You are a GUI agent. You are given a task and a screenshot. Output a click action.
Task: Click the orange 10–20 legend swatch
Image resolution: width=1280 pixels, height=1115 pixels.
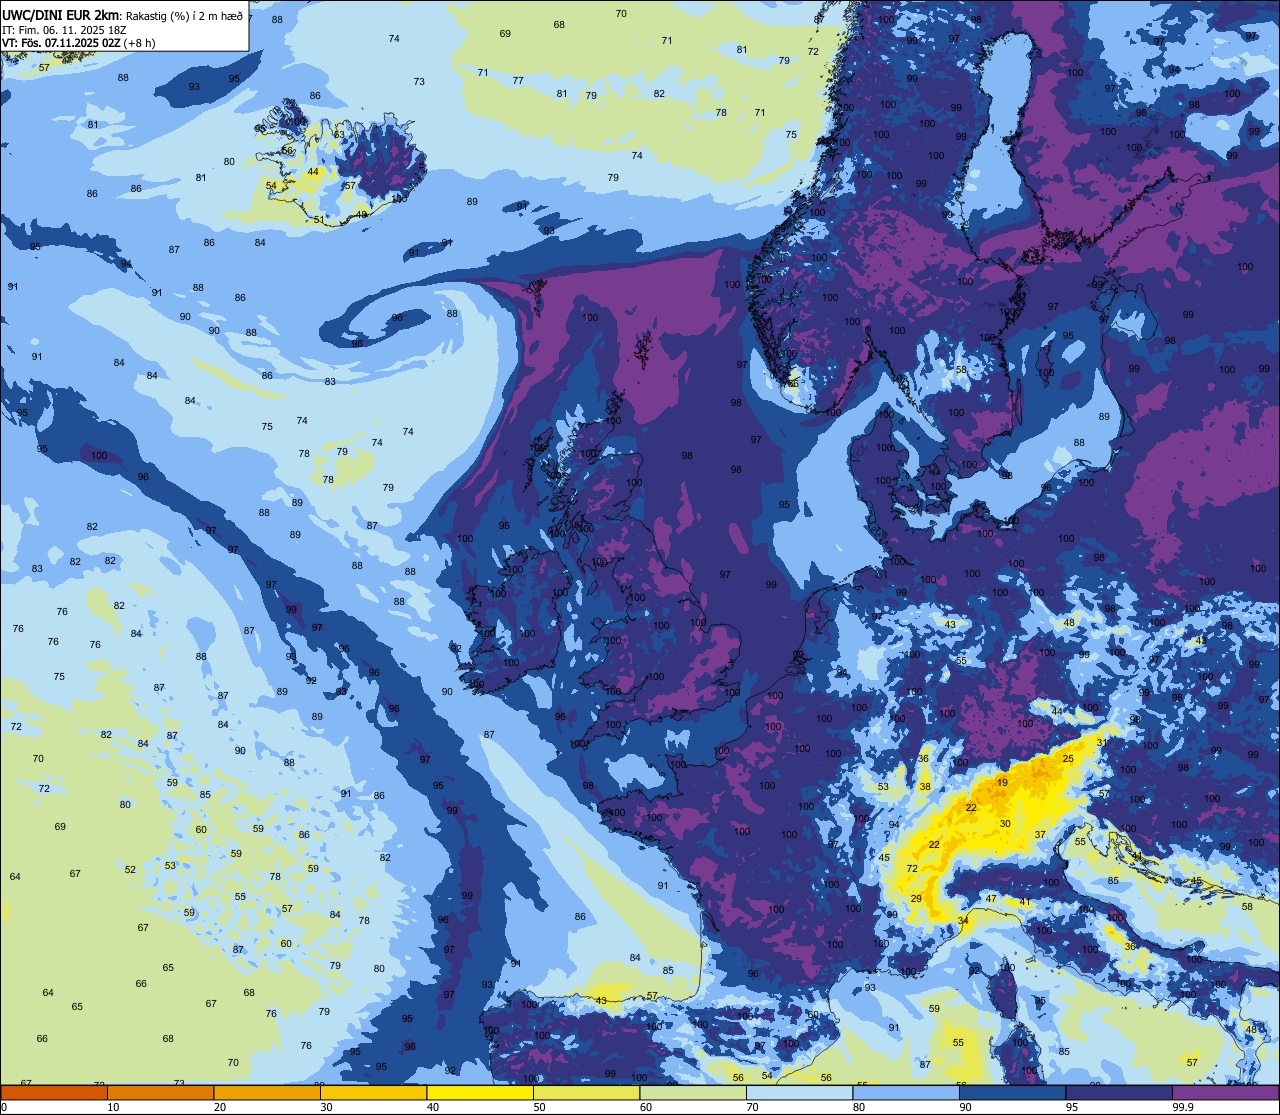click(x=160, y=1092)
